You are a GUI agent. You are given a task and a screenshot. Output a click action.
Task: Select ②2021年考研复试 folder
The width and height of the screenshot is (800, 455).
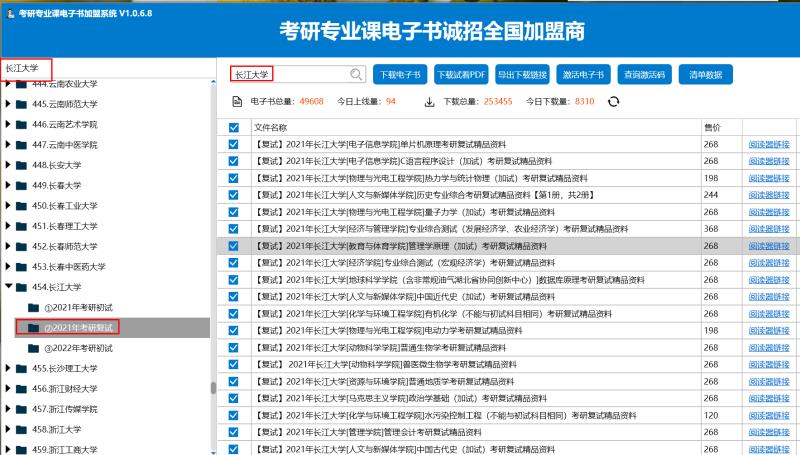point(79,328)
